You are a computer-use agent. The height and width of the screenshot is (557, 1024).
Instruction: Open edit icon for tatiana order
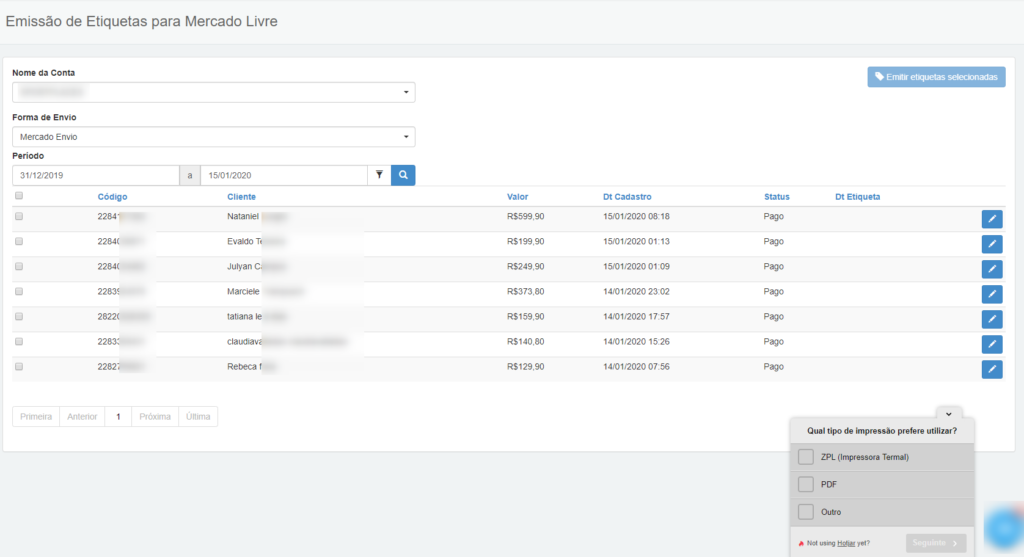991,319
